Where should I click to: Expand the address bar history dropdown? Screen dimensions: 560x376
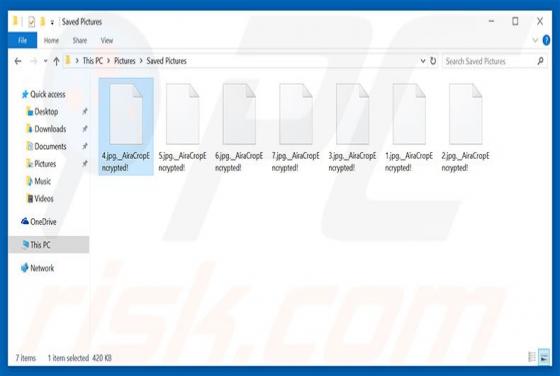[x=423, y=61]
